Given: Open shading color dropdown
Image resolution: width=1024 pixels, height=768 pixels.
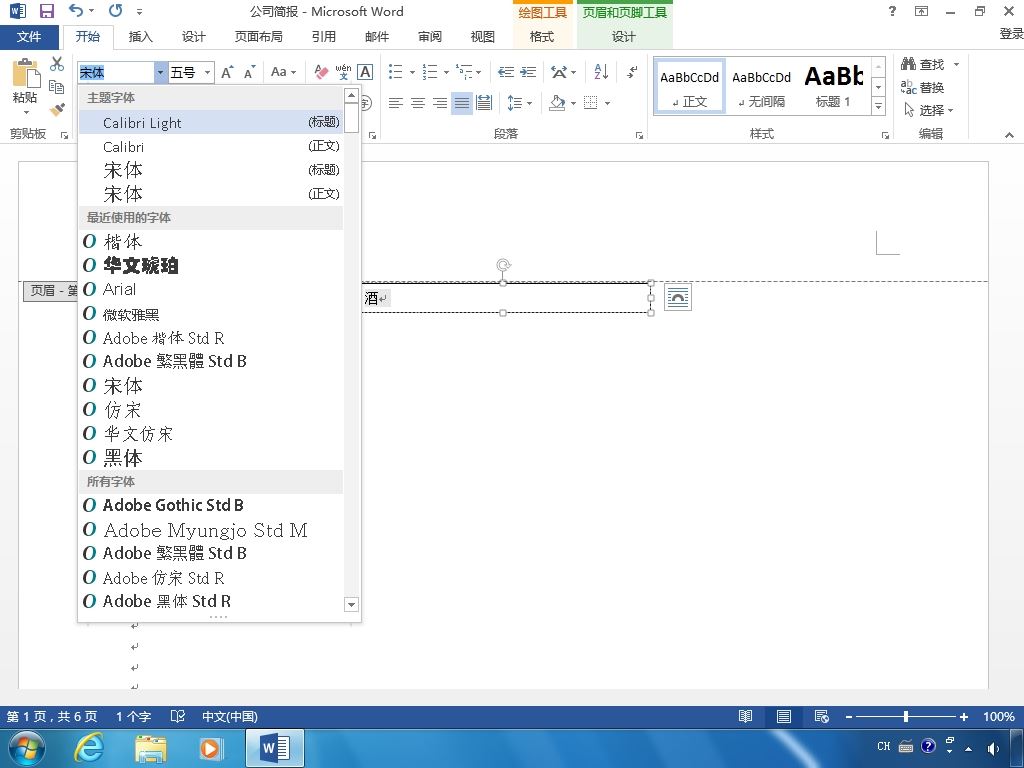Looking at the screenshot, I should (573, 103).
